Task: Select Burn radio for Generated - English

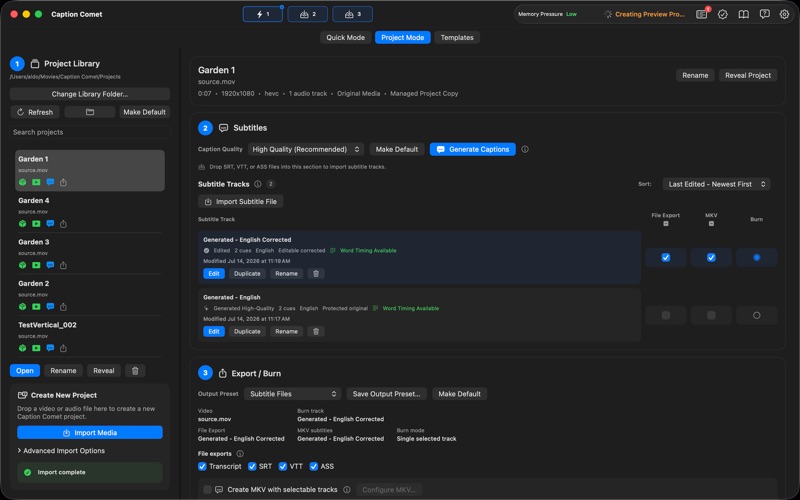Action: coord(756,315)
